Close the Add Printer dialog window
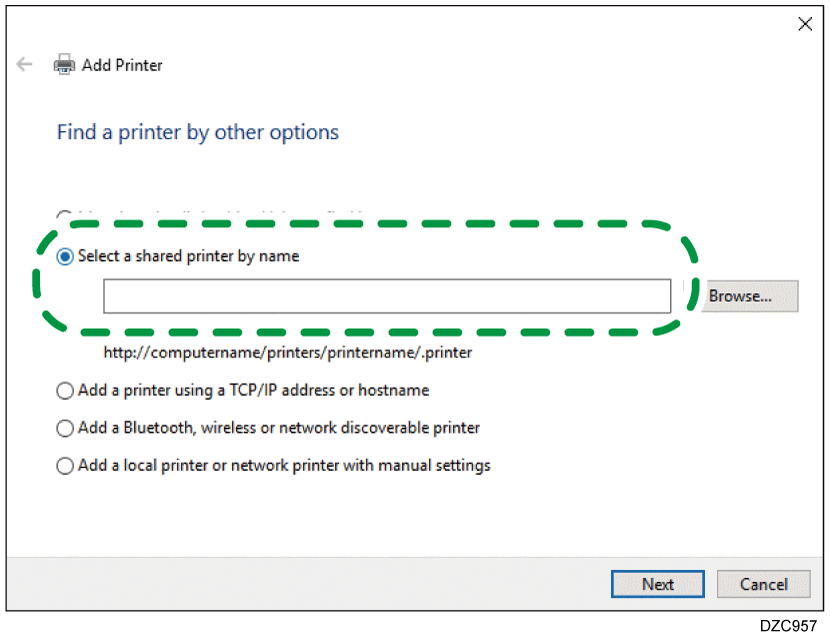Viewport: 830px width, 644px height. click(805, 24)
